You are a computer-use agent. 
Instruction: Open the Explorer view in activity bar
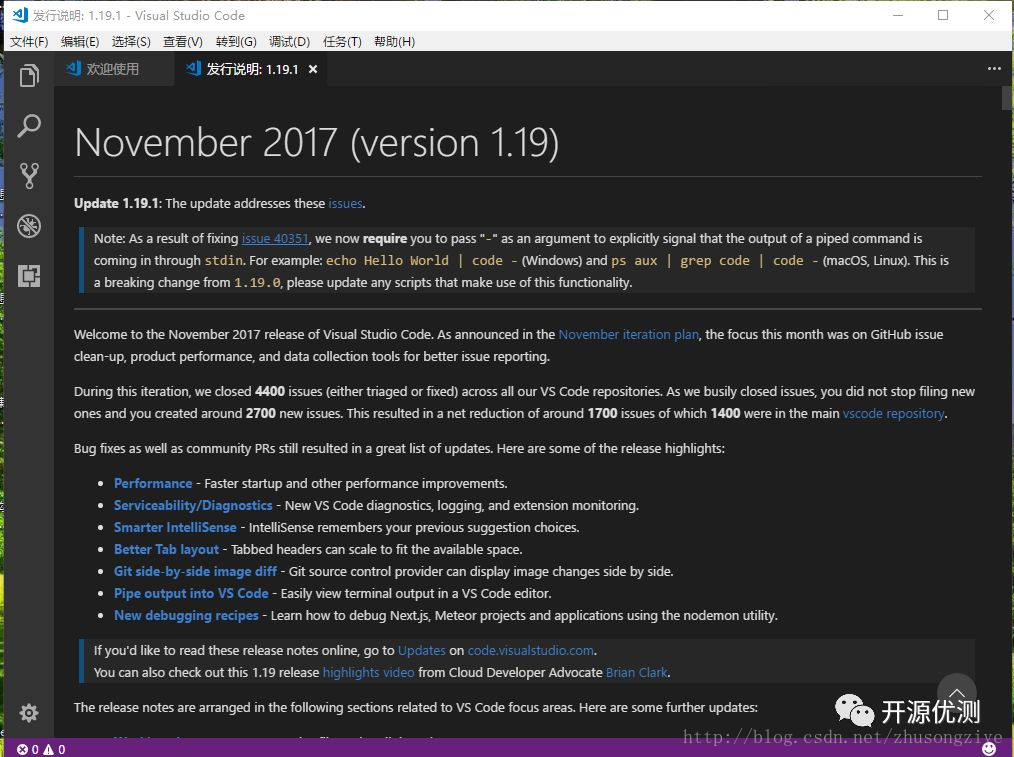(29, 76)
